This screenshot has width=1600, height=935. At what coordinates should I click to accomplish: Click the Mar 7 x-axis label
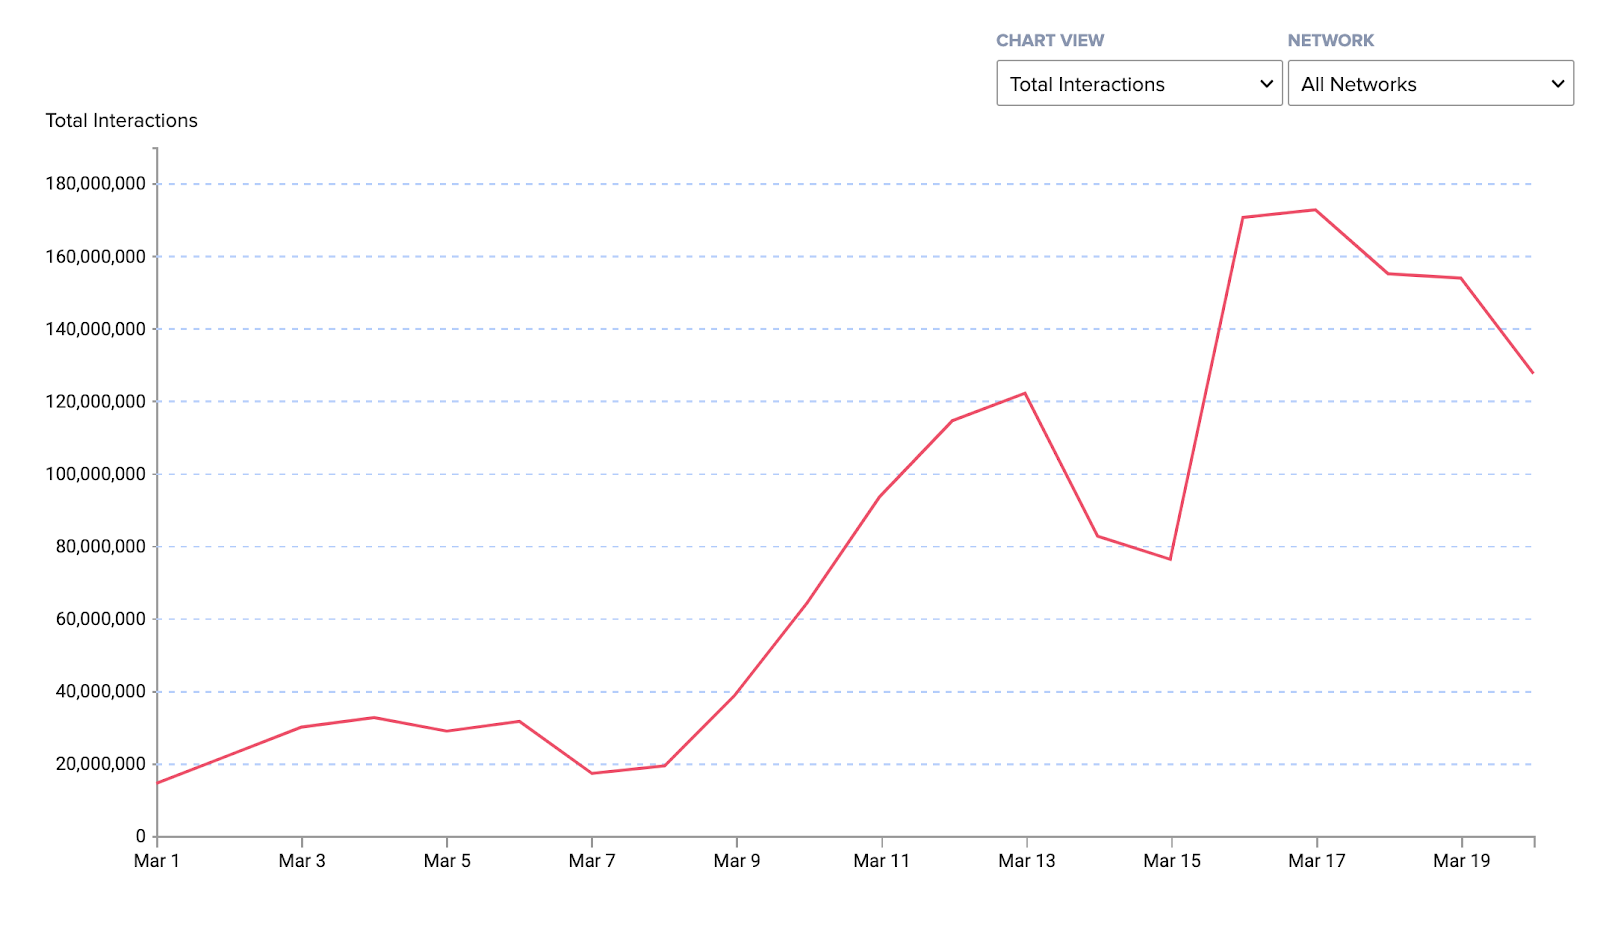[592, 861]
